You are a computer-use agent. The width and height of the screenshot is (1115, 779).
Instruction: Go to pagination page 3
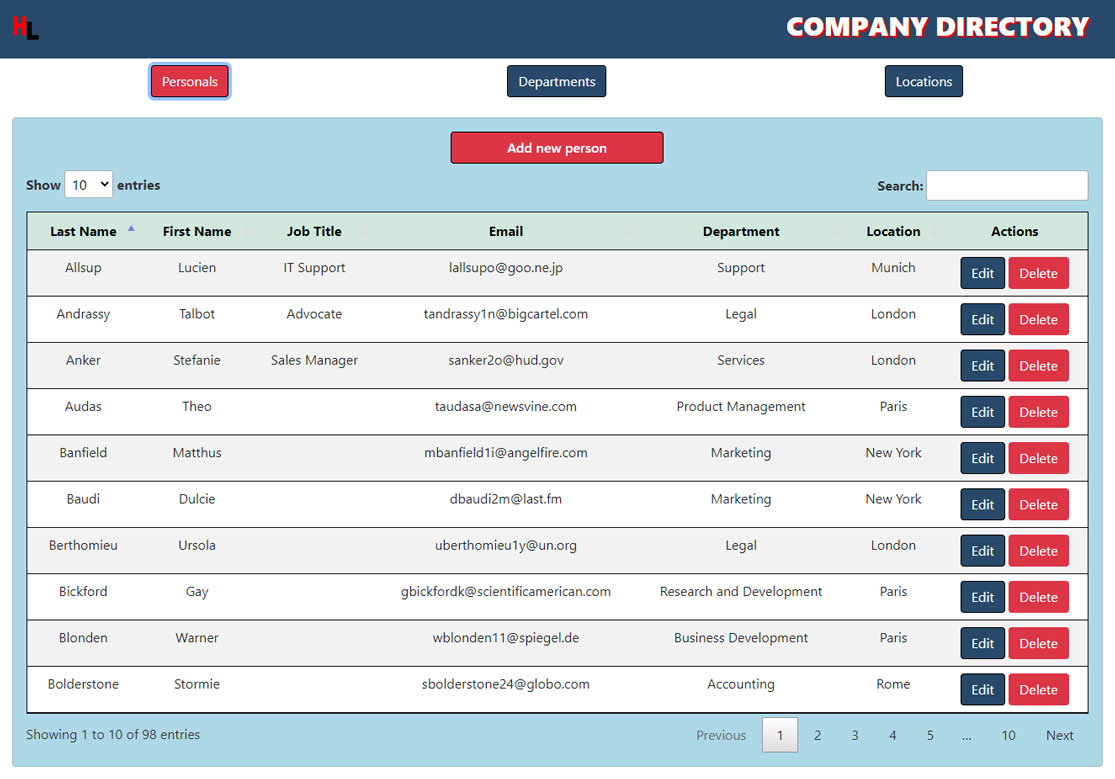(x=855, y=735)
